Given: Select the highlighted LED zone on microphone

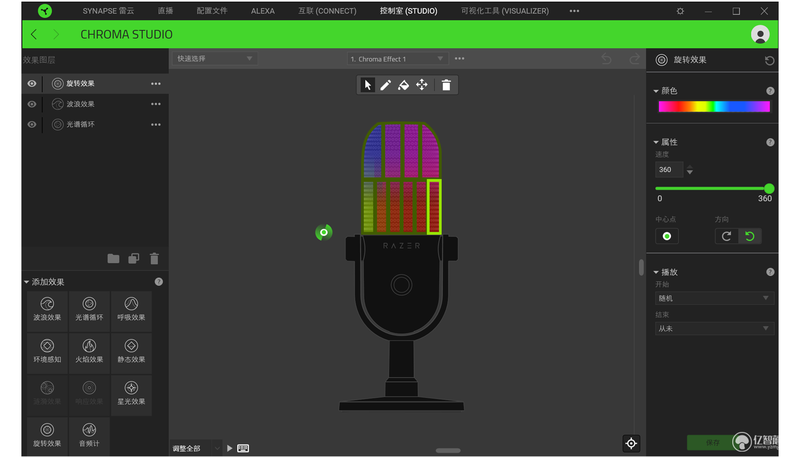Looking at the screenshot, I should [x=434, y=207].
